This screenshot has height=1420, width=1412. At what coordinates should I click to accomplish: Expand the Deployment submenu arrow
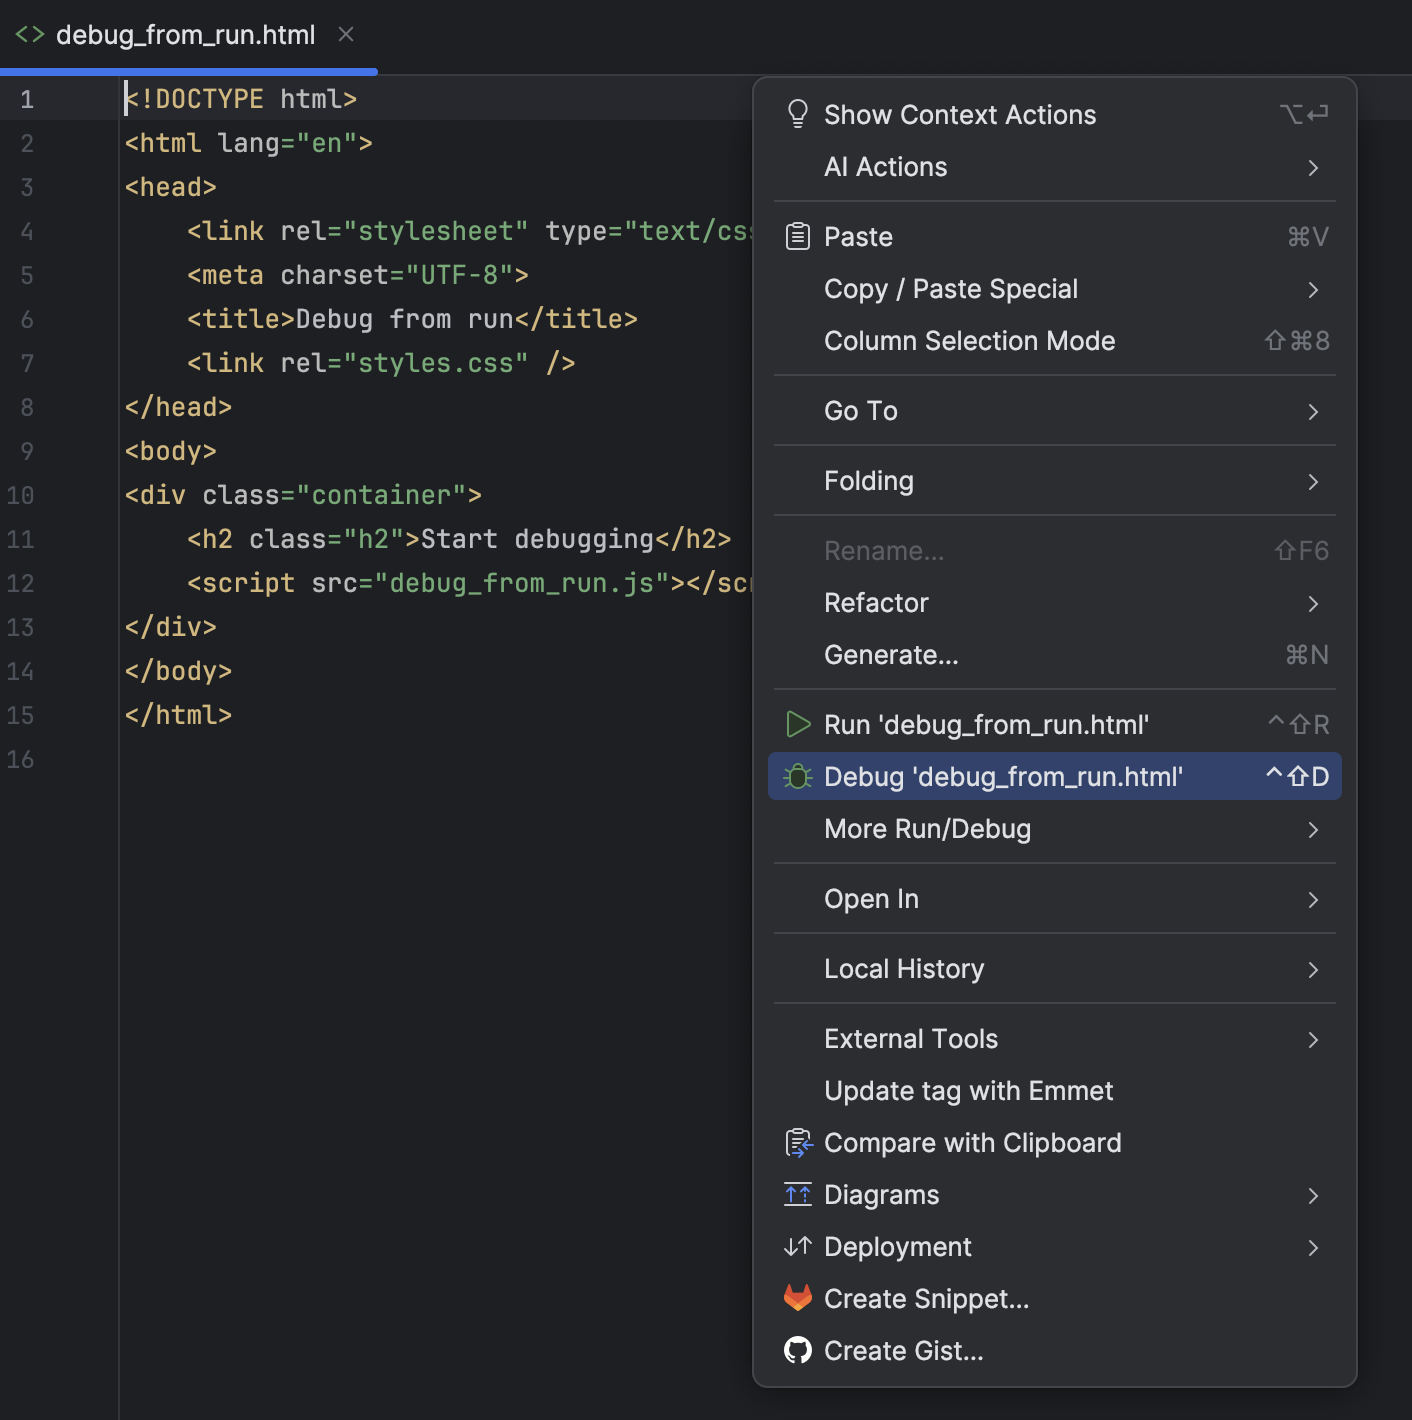1313,1247
